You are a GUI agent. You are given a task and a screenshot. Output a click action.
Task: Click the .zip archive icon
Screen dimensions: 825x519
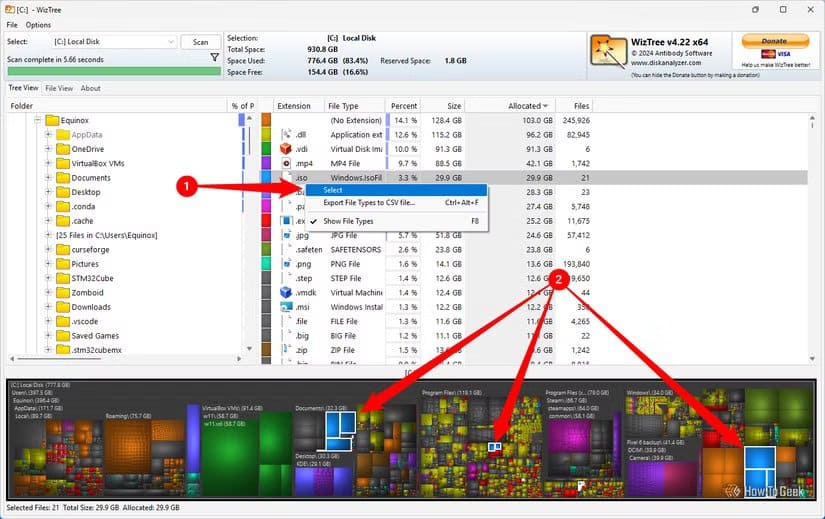[x=286, y=350]
